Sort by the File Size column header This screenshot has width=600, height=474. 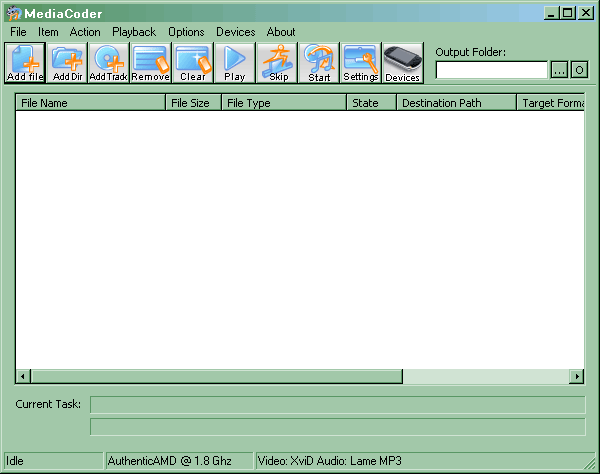[194, 103]
